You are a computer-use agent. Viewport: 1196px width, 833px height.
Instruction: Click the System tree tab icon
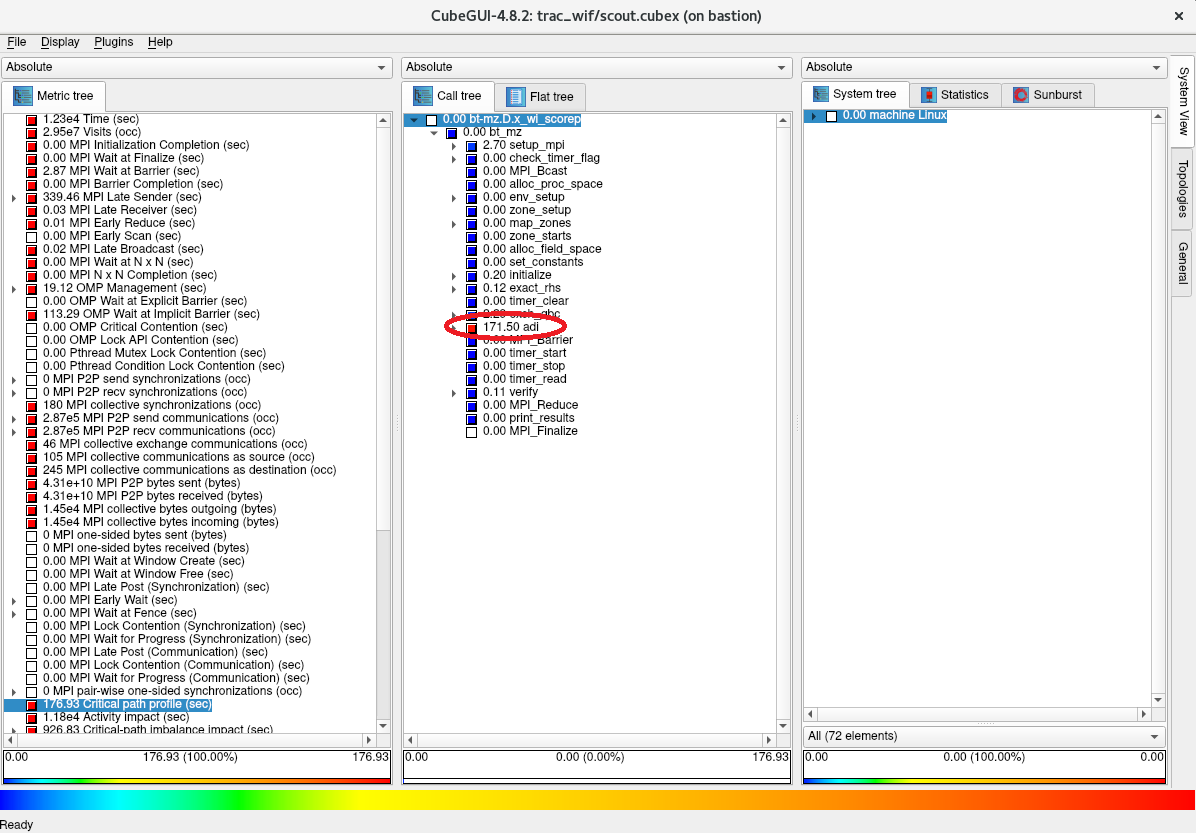pyautogui.click(x=819, y=94)
